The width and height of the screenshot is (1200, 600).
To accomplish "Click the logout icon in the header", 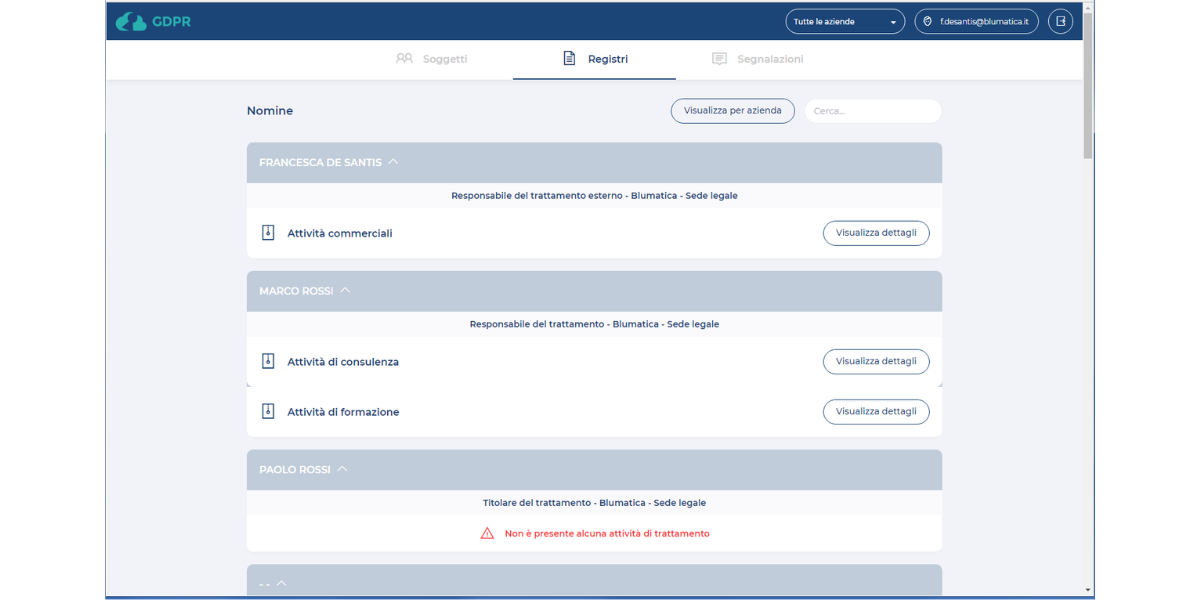I will pos(1060,21).
